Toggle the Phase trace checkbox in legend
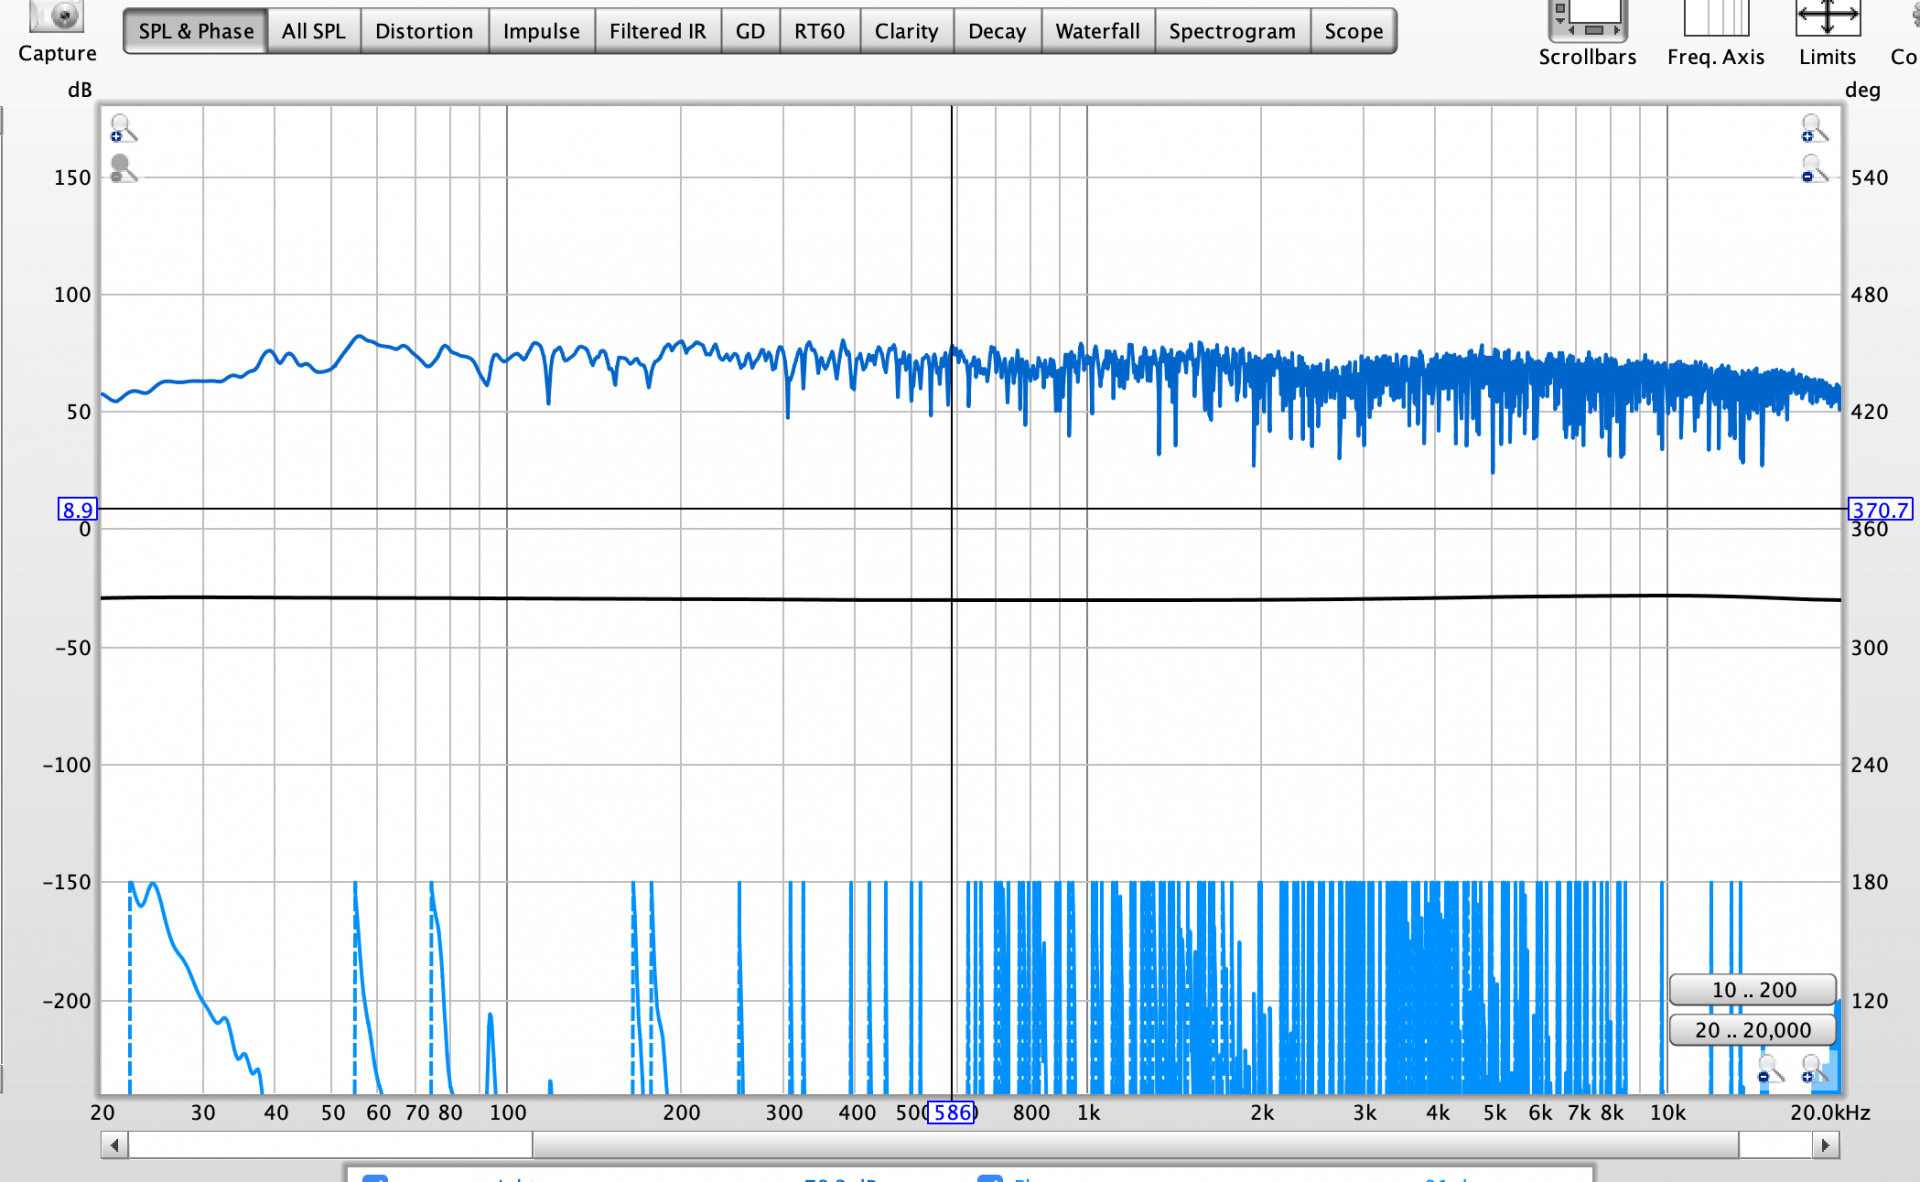 coord(990,1177)
